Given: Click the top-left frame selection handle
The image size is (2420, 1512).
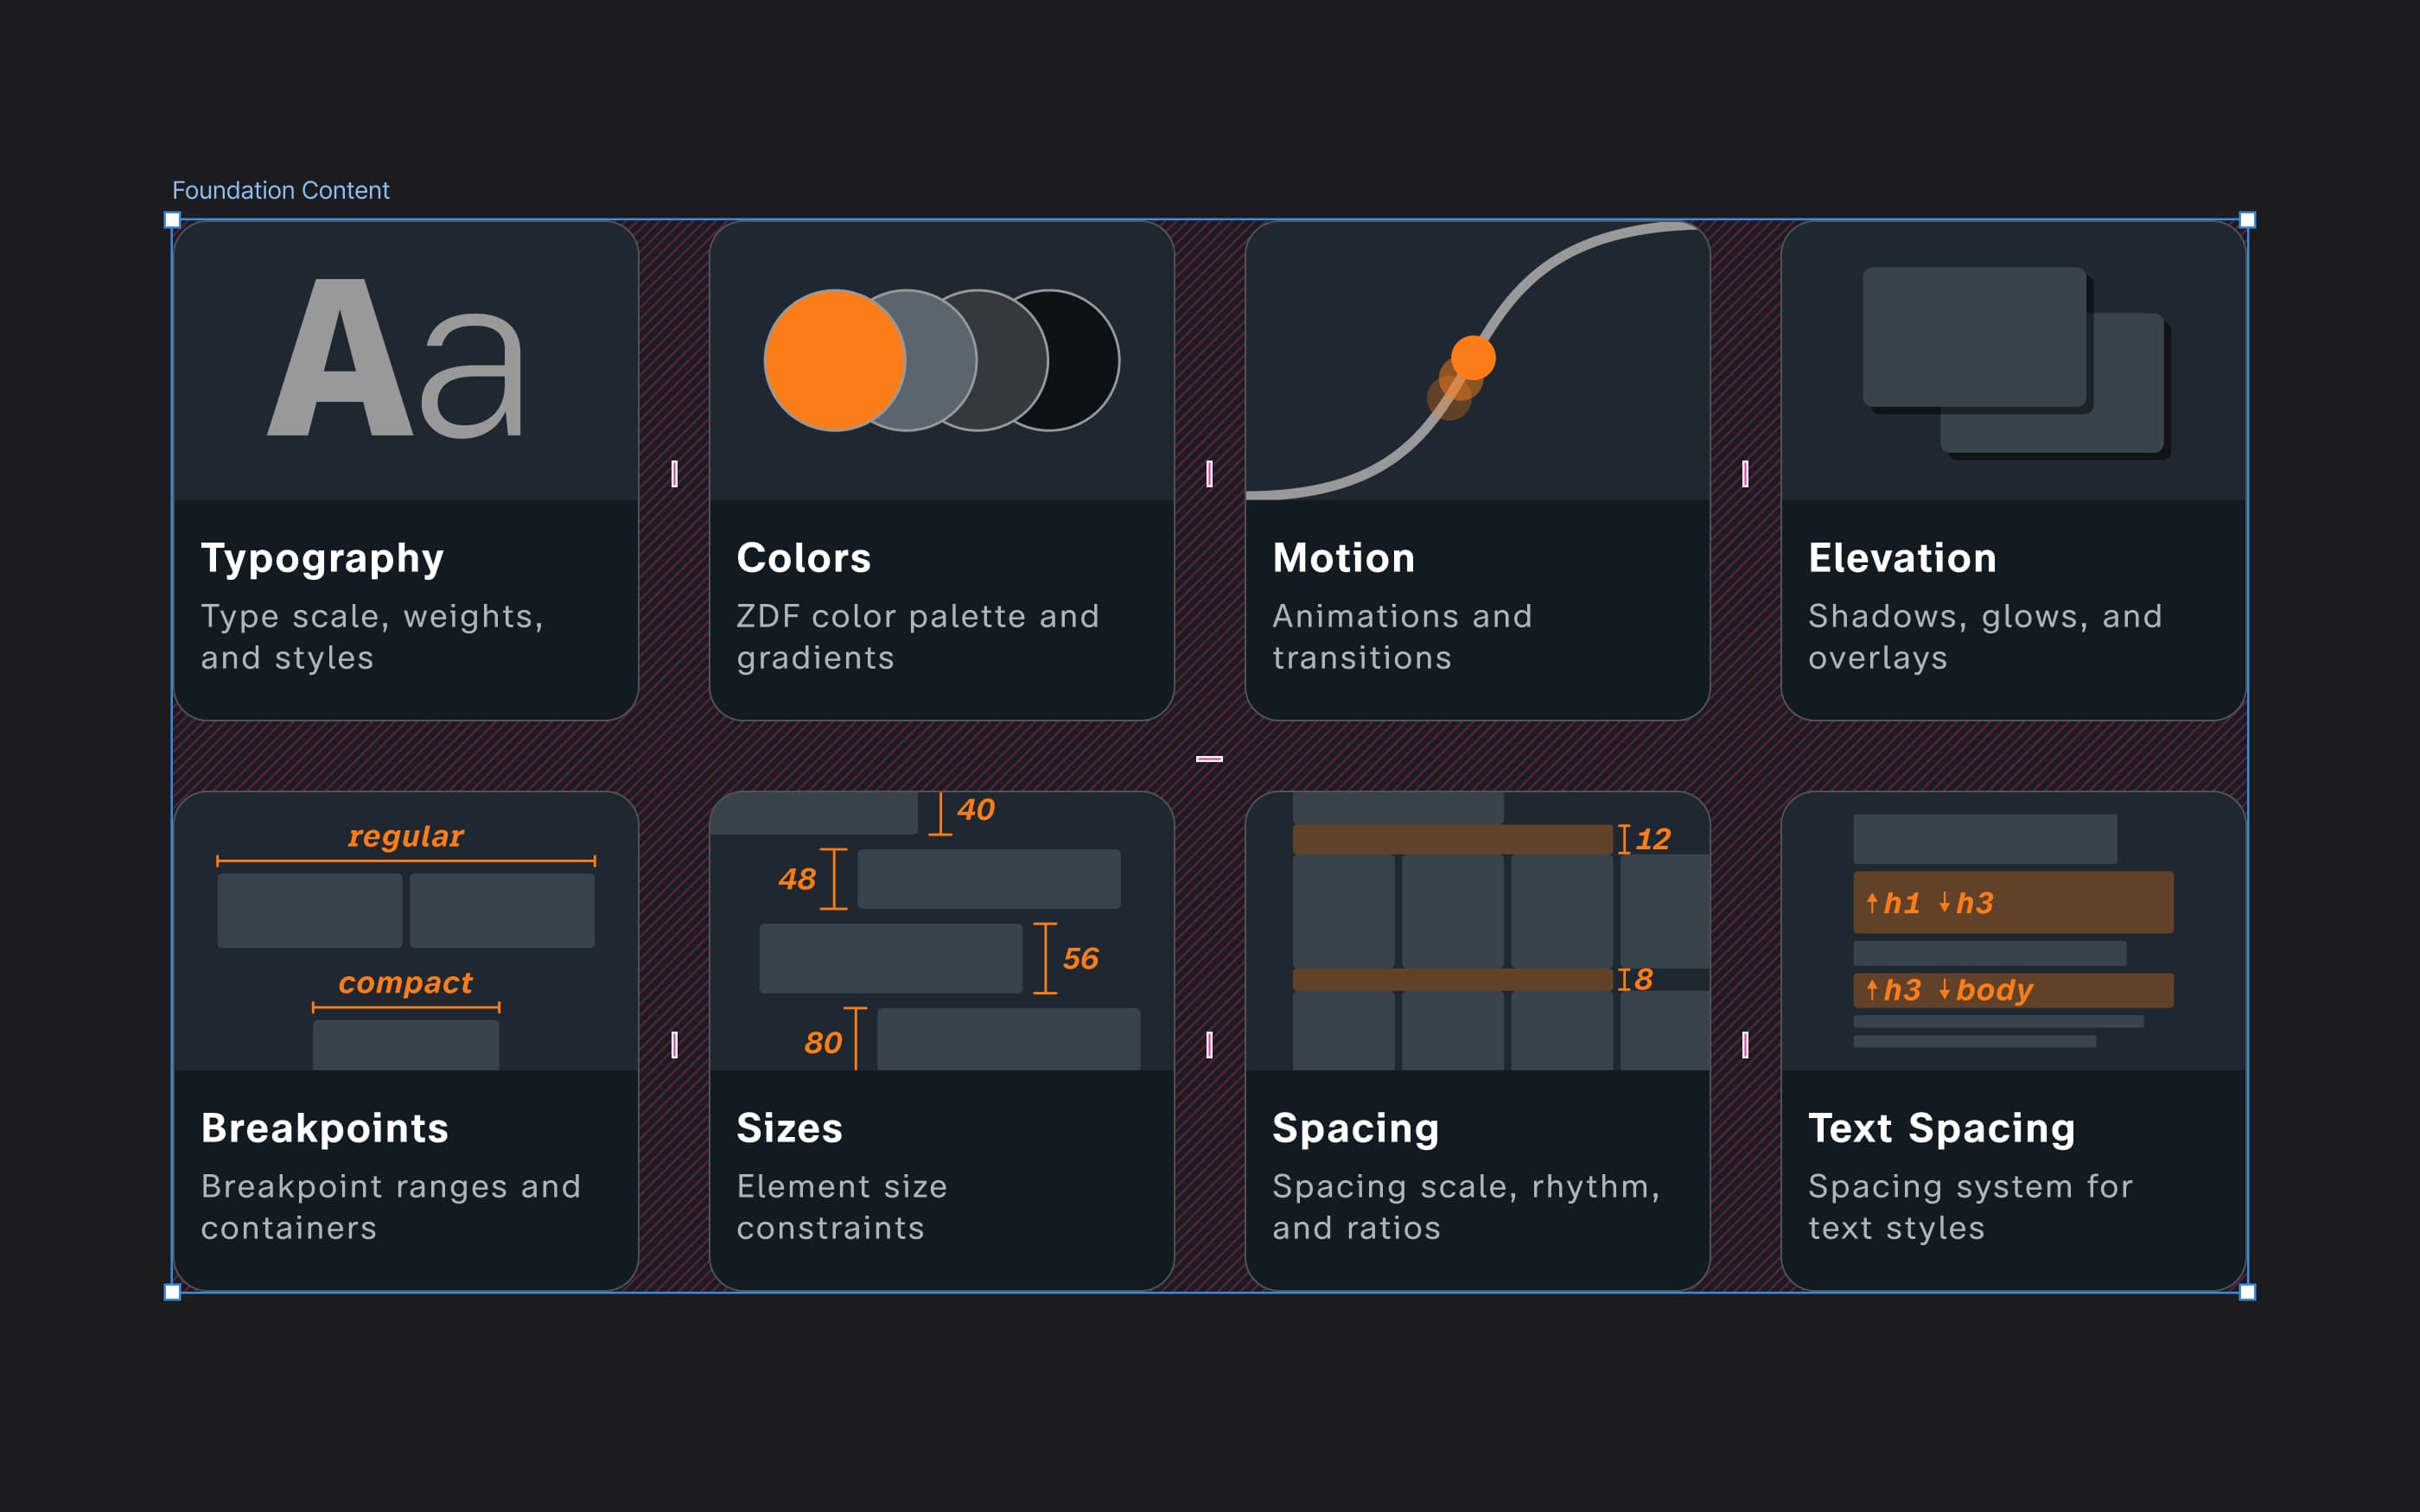Looking at the screenshot, I should point(172,220).
